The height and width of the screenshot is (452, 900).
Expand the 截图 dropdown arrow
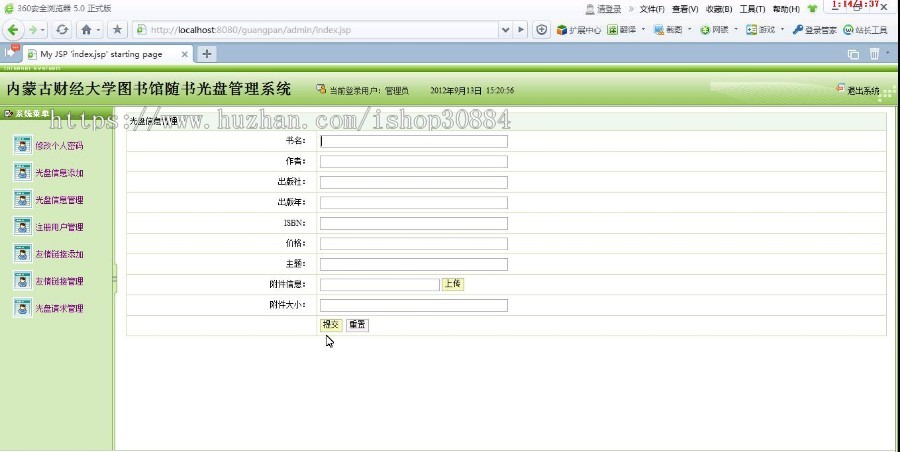tap(689, 29)
